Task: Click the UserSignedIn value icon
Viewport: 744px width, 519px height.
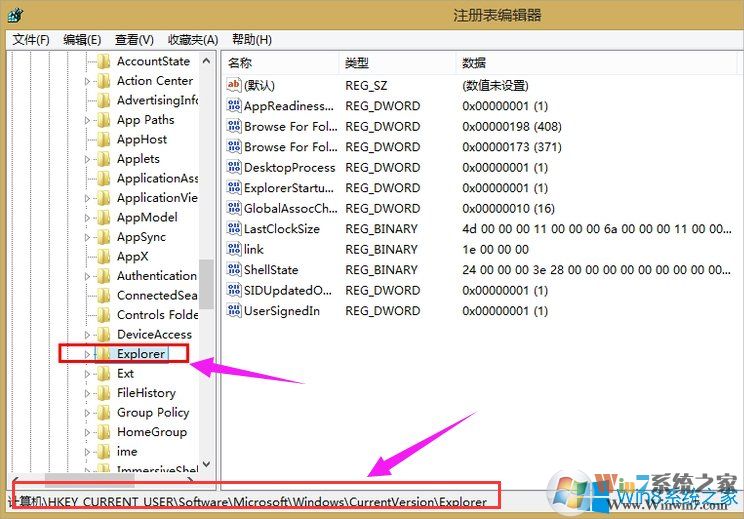Action: (234, 311)
